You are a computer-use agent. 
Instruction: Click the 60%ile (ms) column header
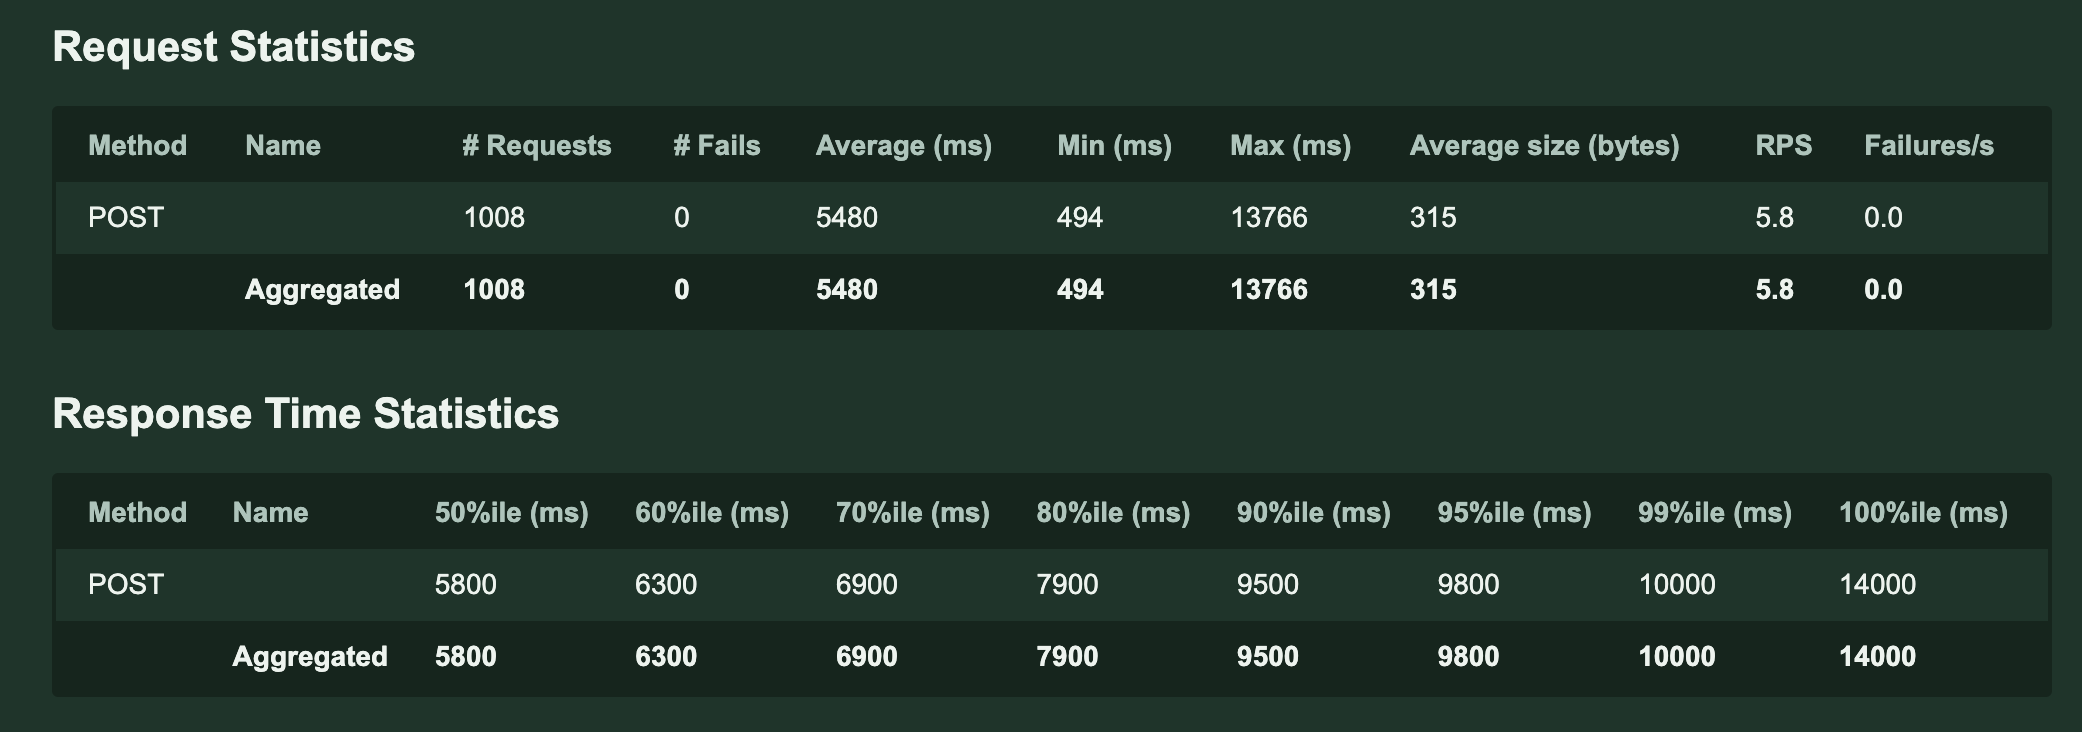click(x=712, y=513)
